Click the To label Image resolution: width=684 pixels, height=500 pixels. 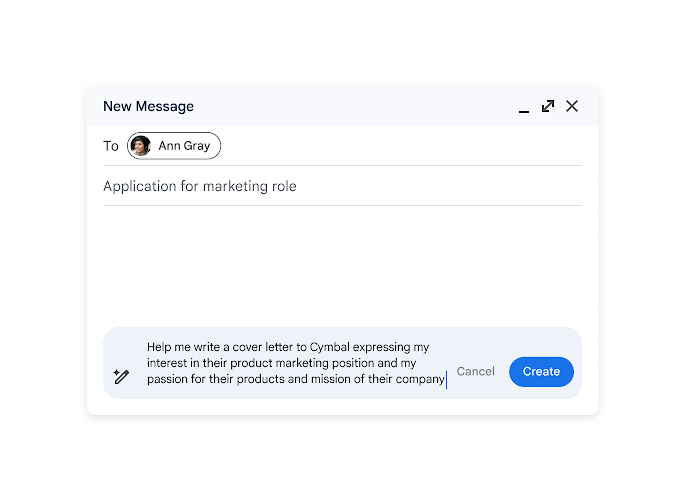(111, 146)
